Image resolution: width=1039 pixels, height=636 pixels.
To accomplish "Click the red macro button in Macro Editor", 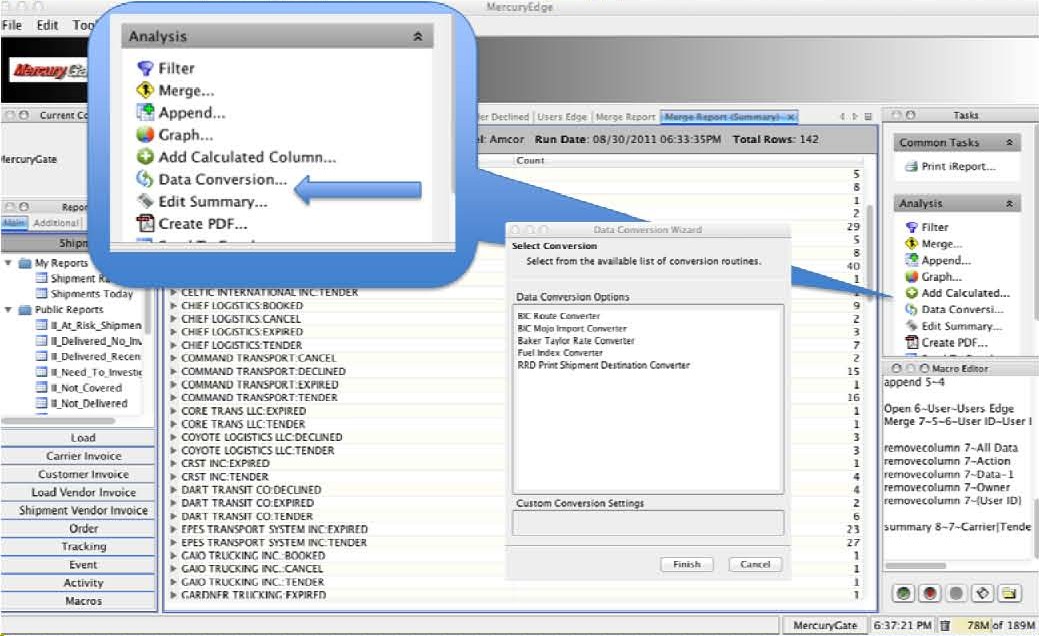I will pyautogui.click(x=930, y=593).
